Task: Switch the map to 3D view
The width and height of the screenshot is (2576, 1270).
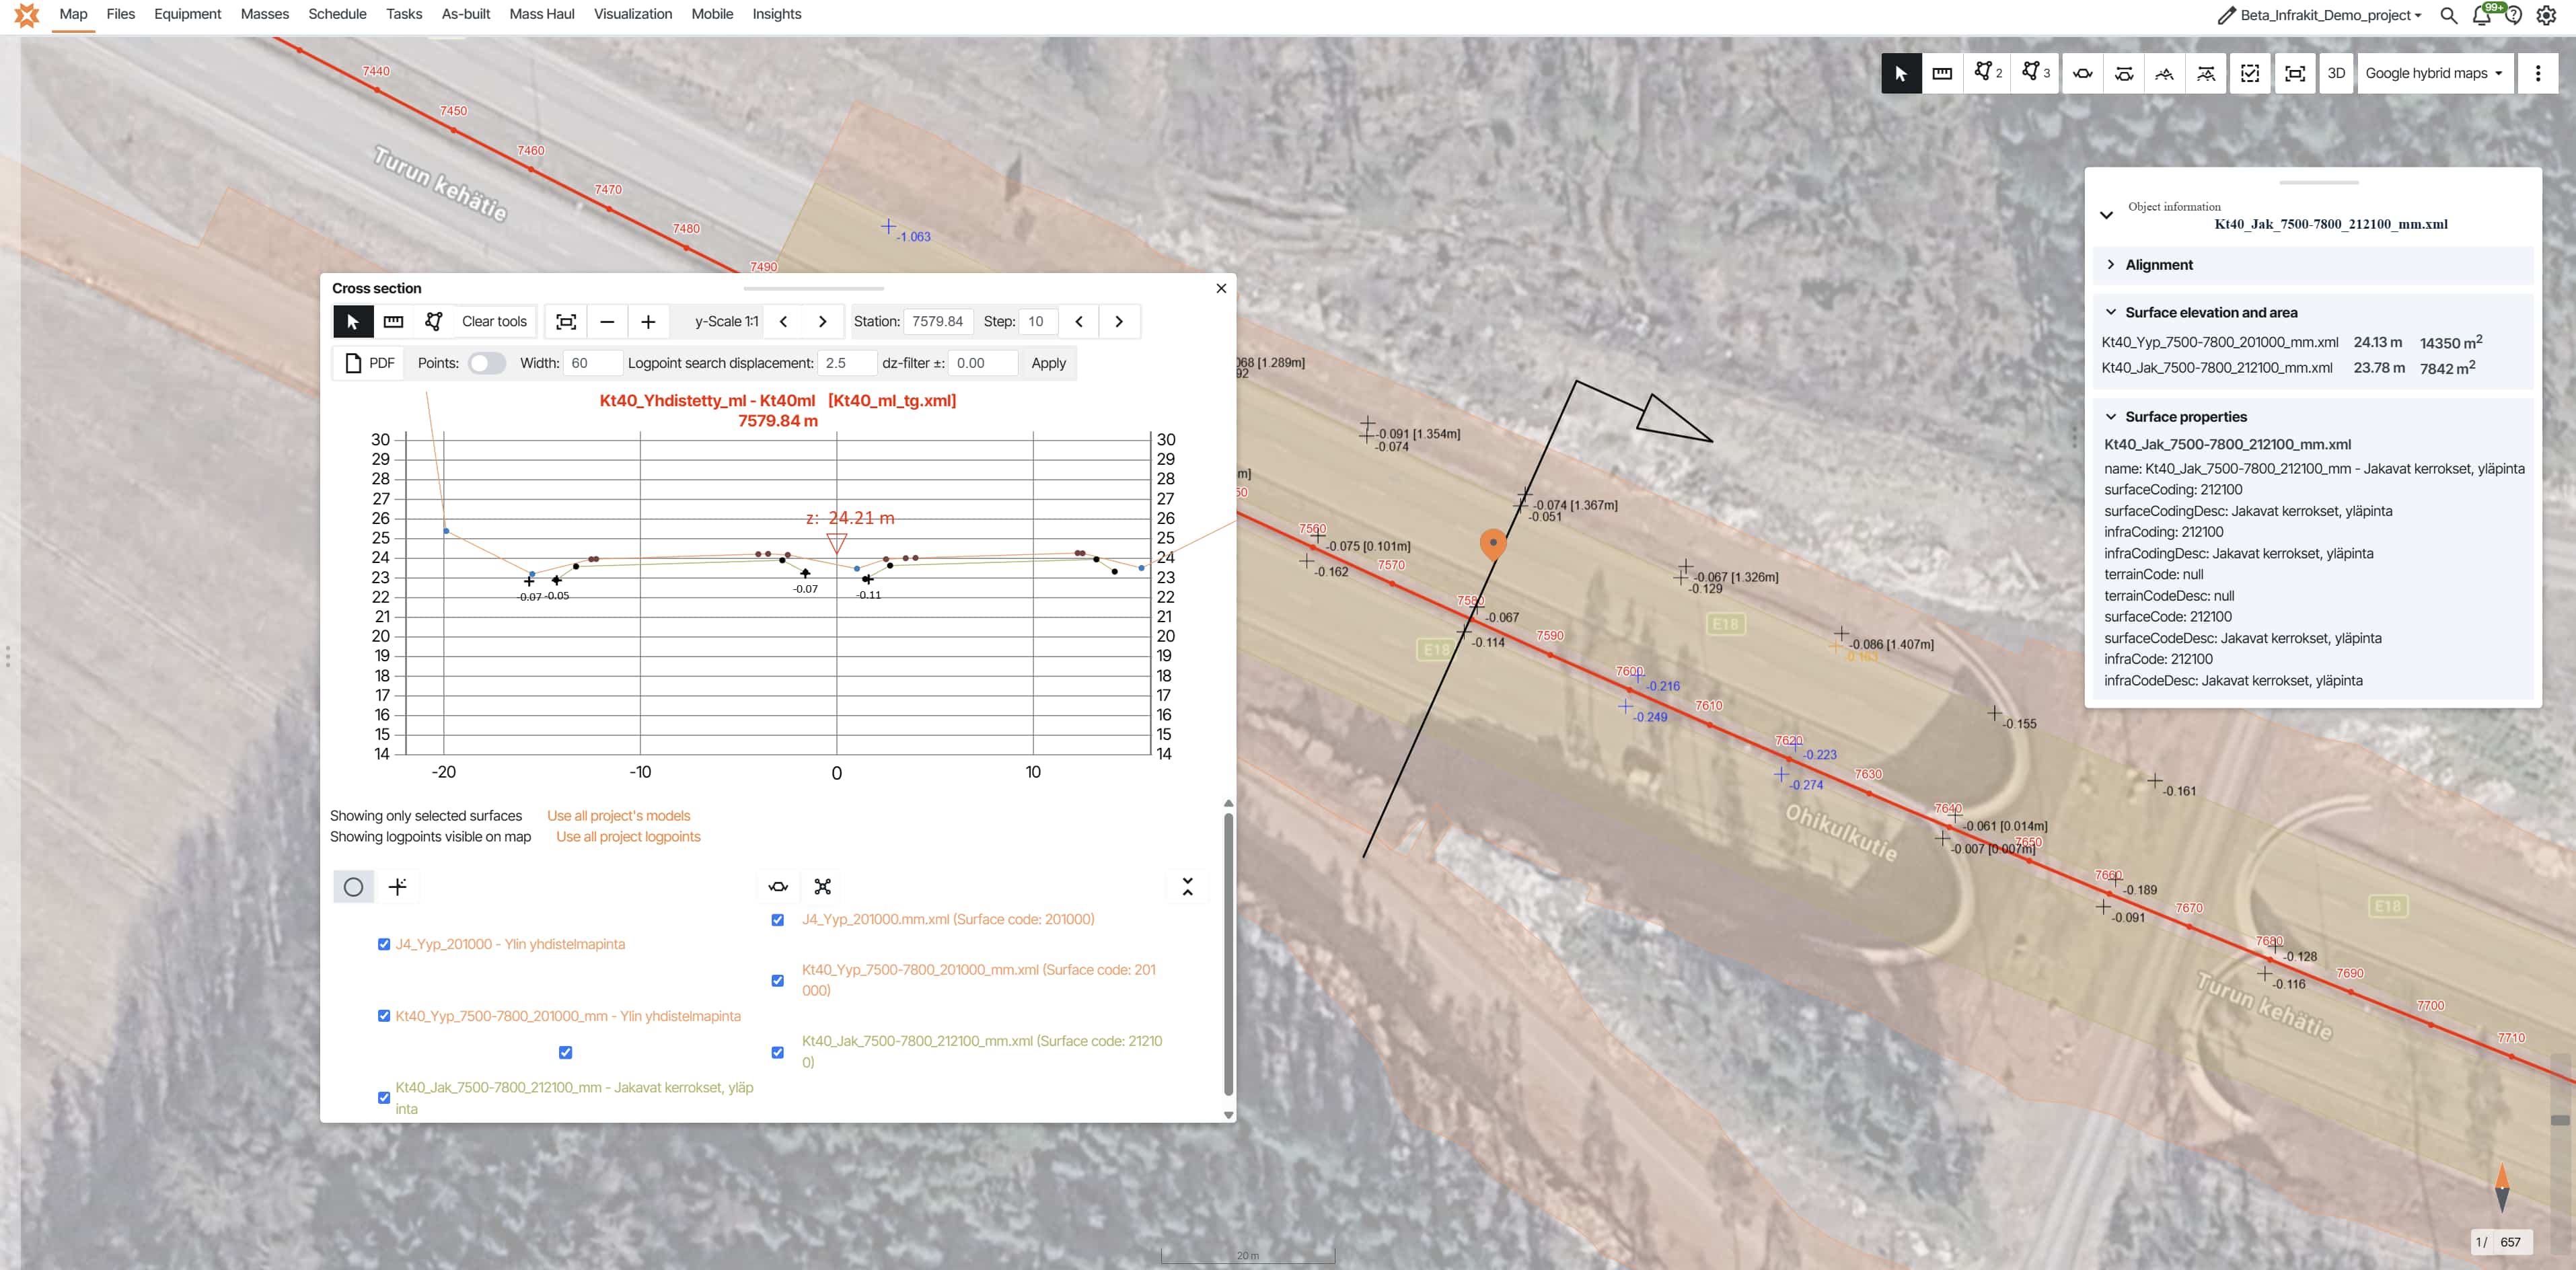Action: pyautogui.click(x=2336, y=73)
